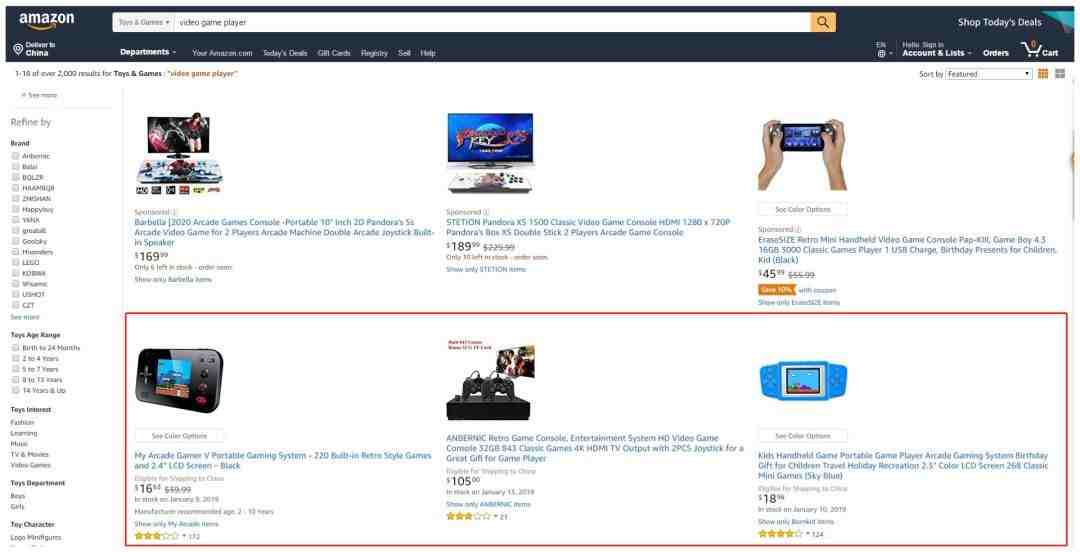Viewport: 1080px width, 552px height.
Task: Open Gift Cards navigation item
Action: [334, 53]
